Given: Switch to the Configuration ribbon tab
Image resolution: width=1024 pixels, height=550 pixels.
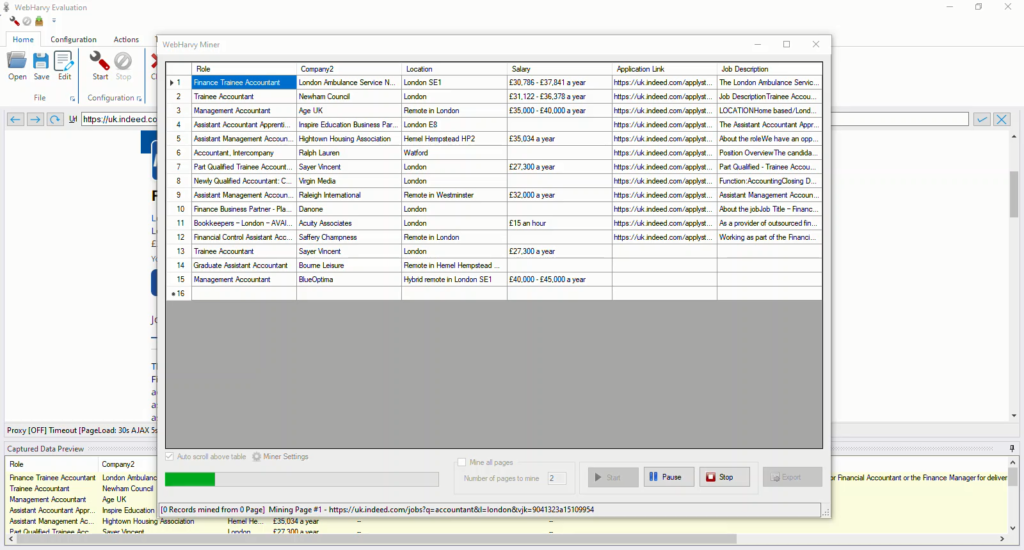Looking at the screenshot, I should coord(73,40).
